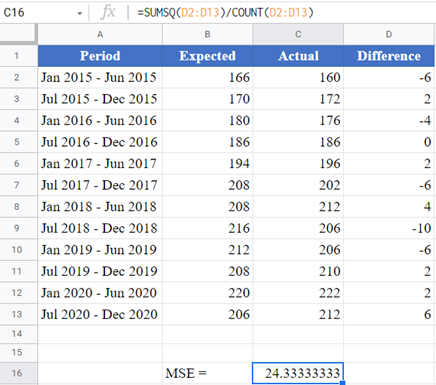Click Expected value 220
The image size is (436, 385).
[207, 293]
